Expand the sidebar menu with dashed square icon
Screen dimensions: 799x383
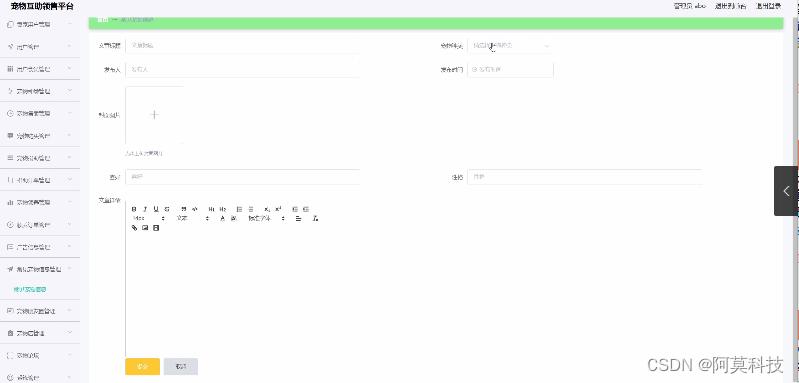pos(40,355)
